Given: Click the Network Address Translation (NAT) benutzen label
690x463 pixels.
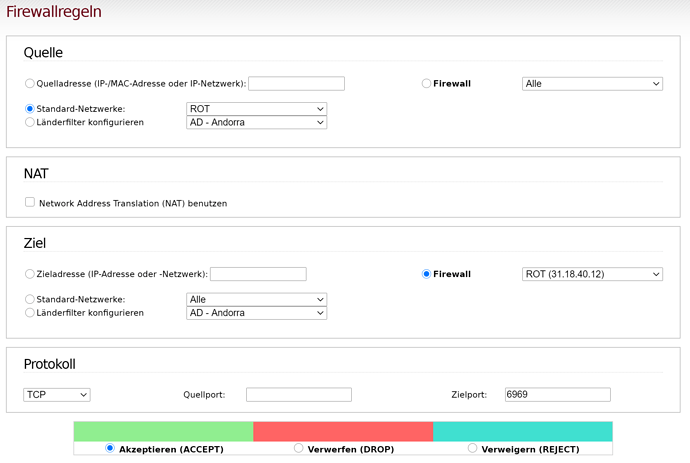Looking at the screenshot, I should (133, 203).
